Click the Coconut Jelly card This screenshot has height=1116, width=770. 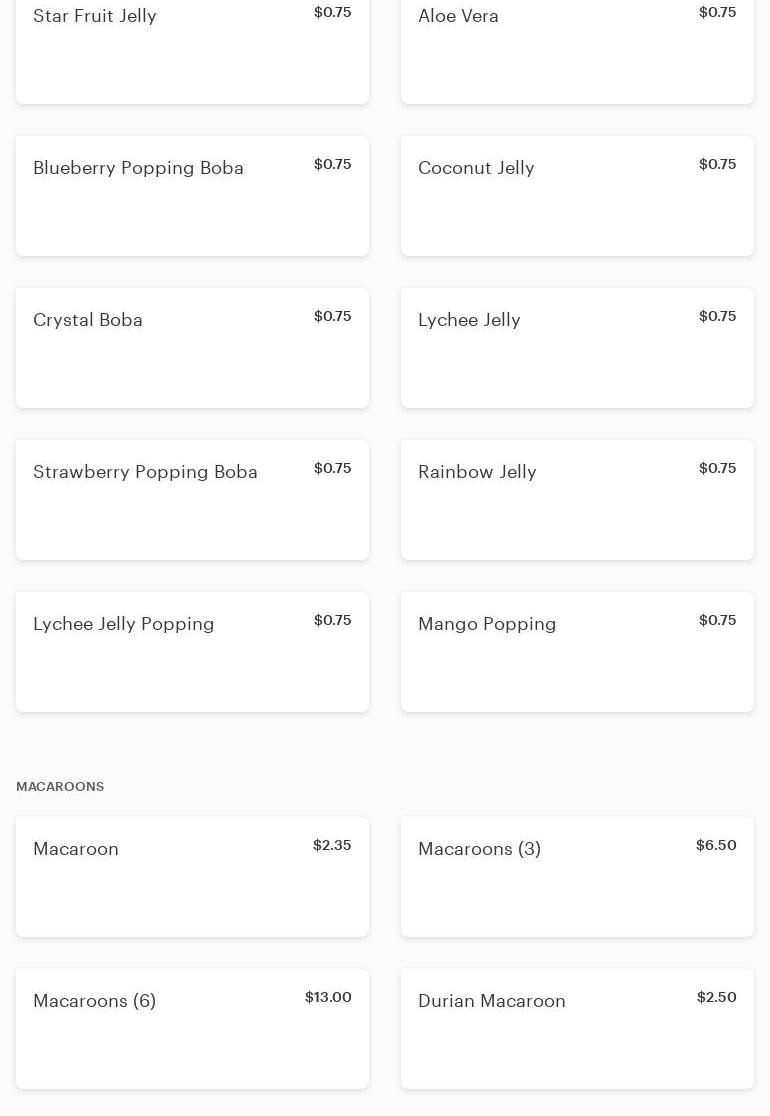[x=577, y=196]
